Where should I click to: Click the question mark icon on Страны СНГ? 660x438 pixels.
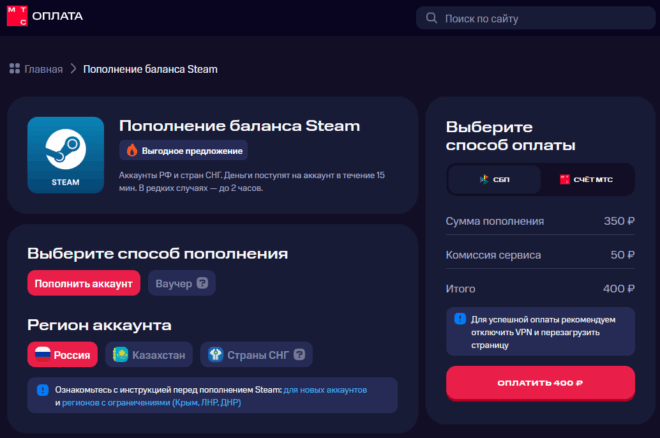(299, 355)
